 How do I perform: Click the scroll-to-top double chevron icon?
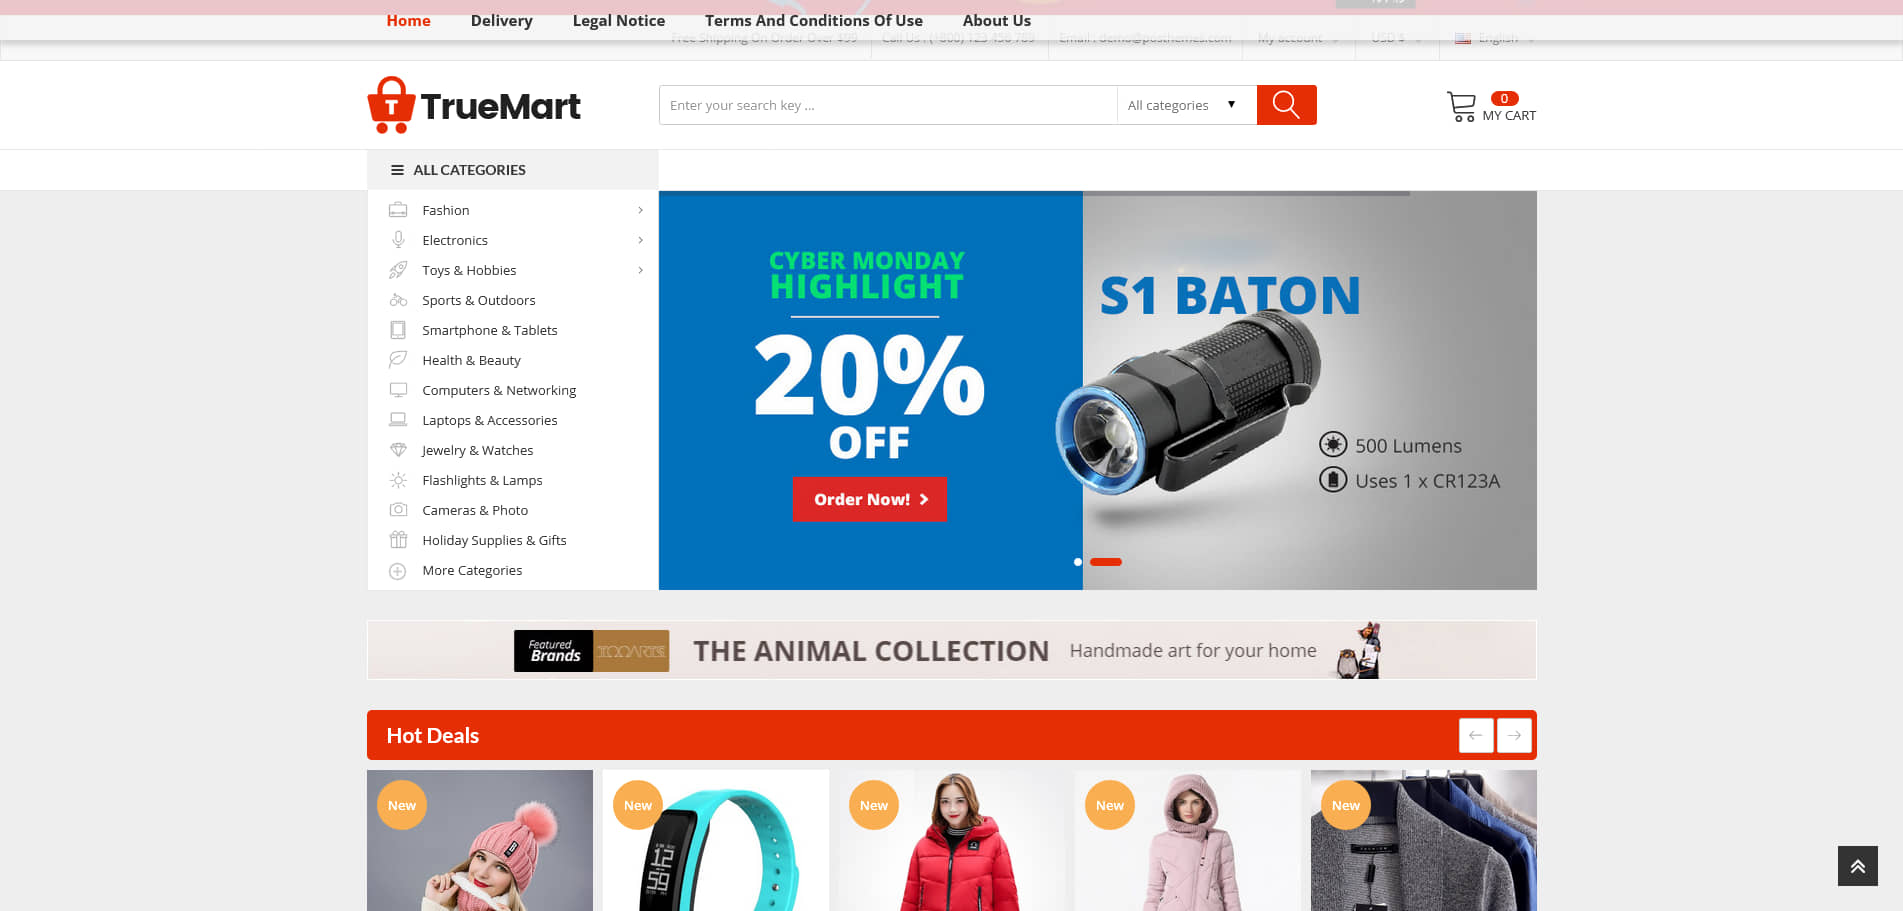(1857, 866)
